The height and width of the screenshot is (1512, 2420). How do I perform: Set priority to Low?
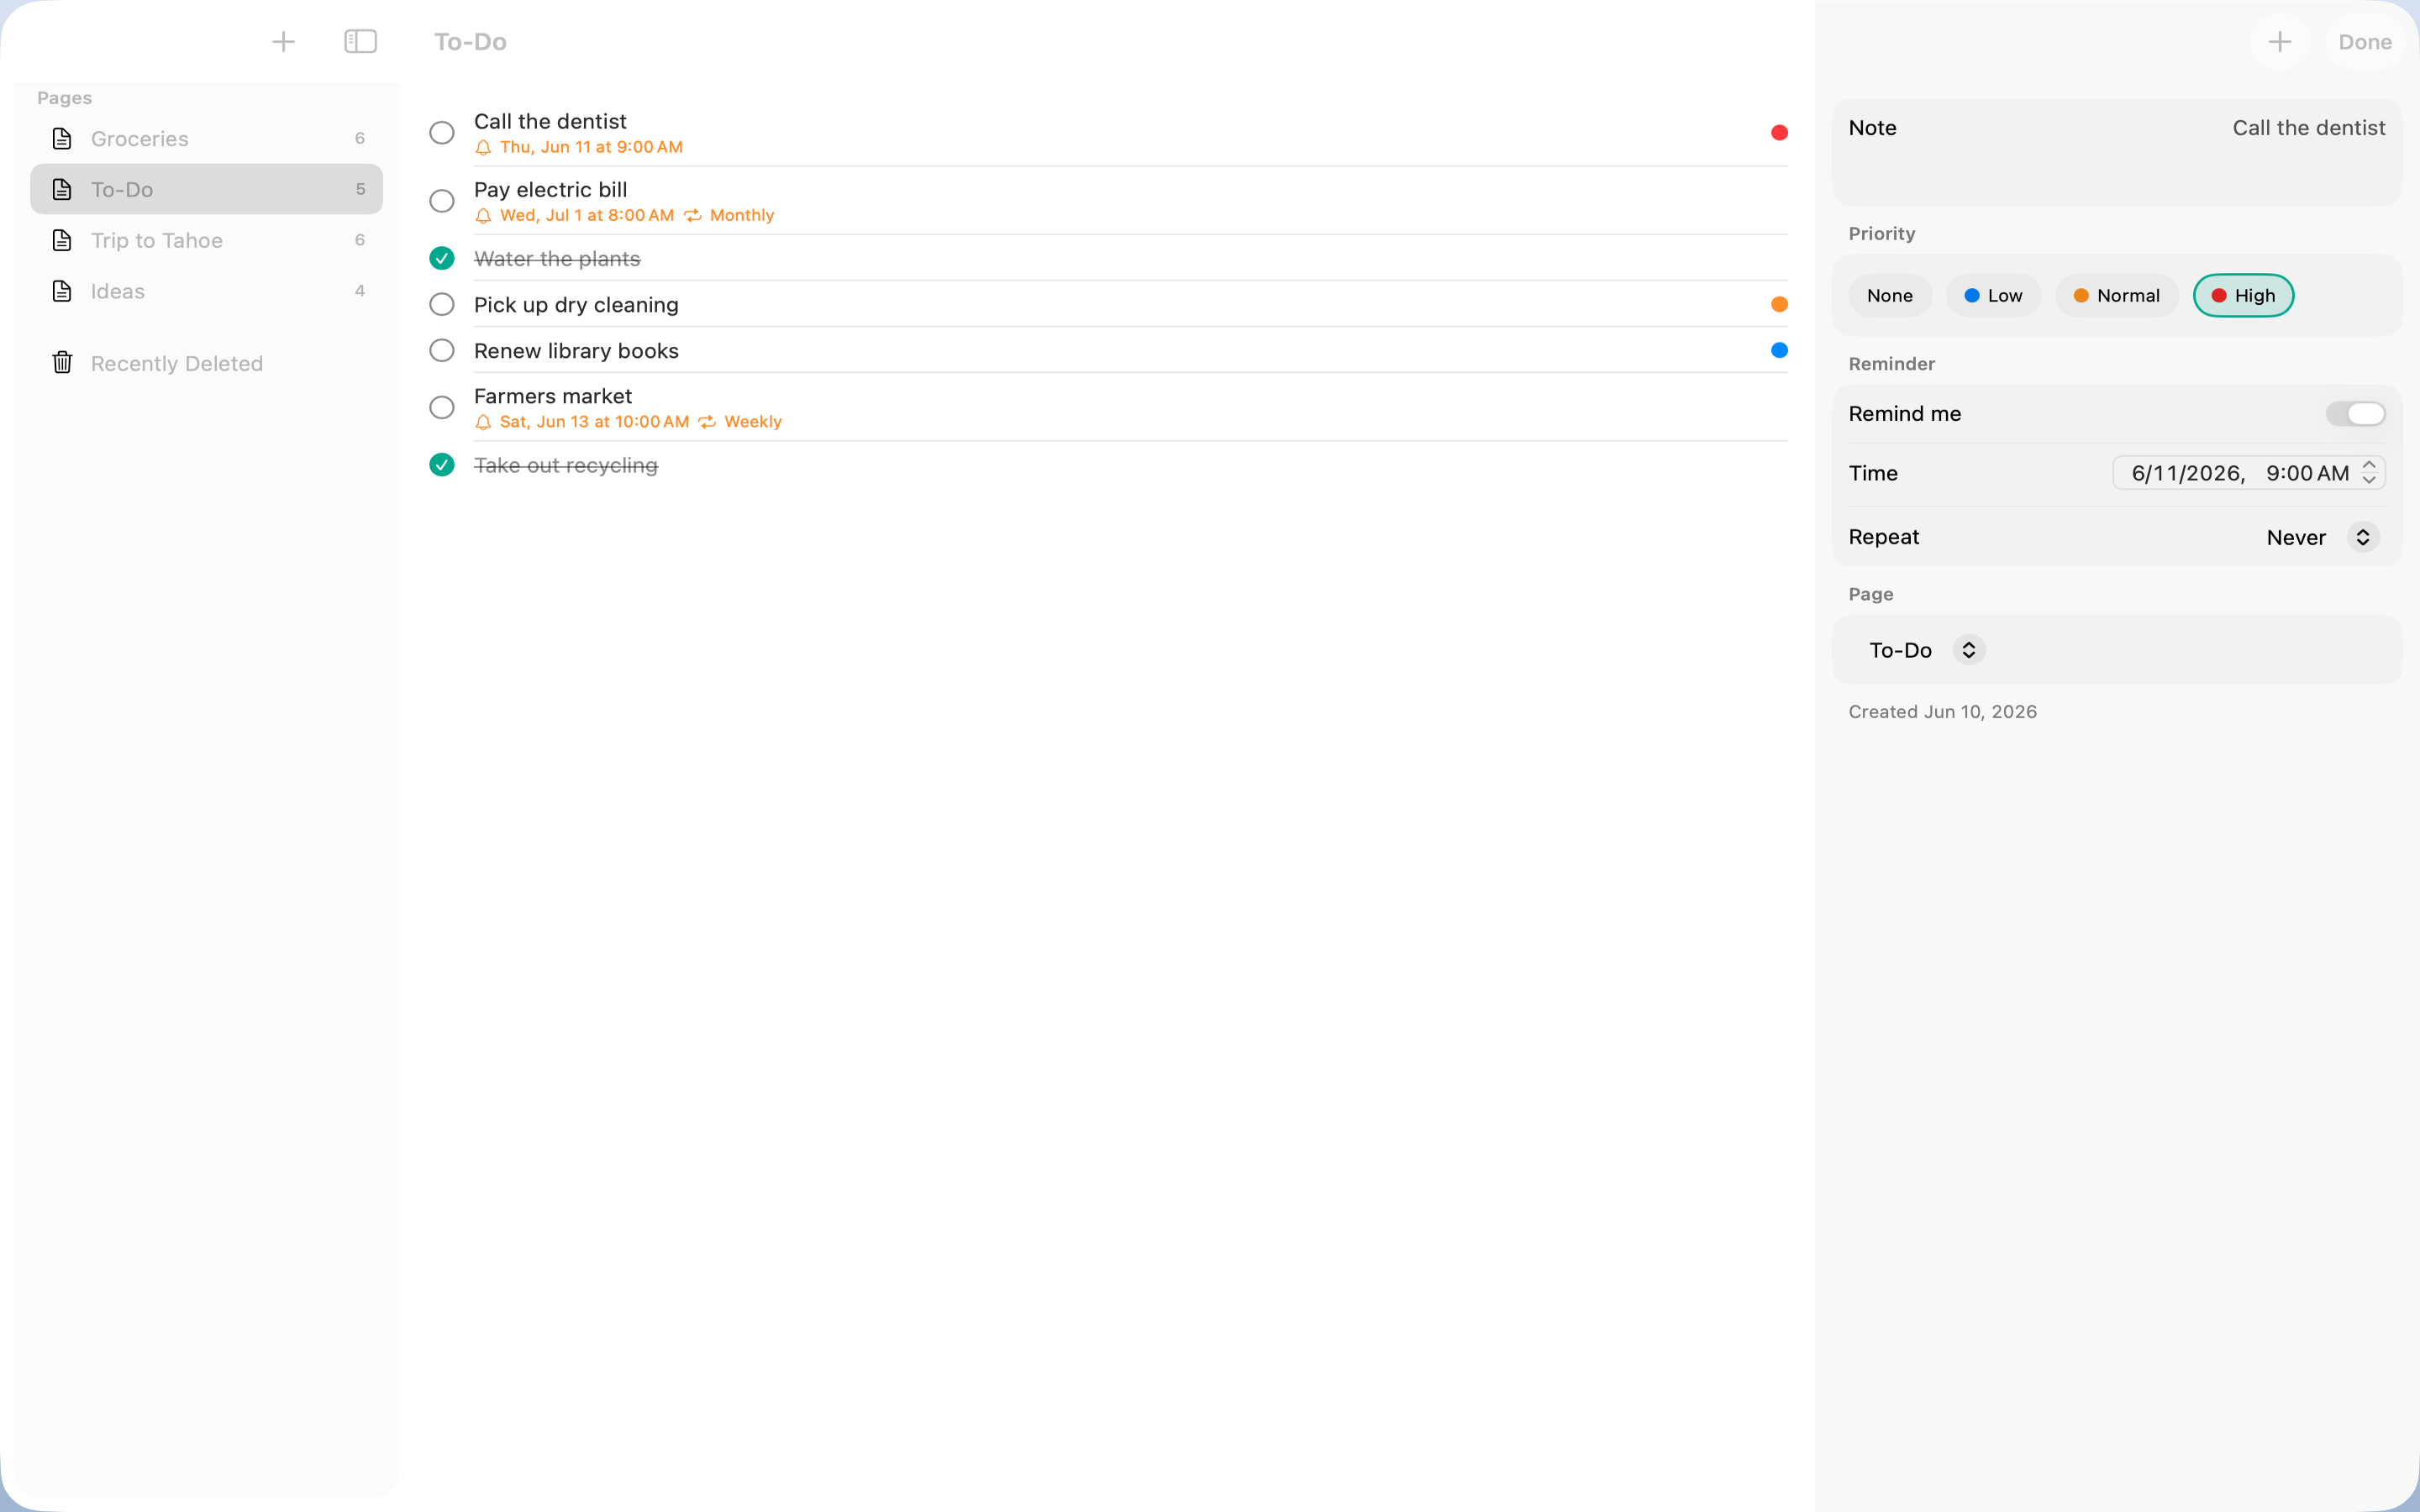click(1993, 296)
